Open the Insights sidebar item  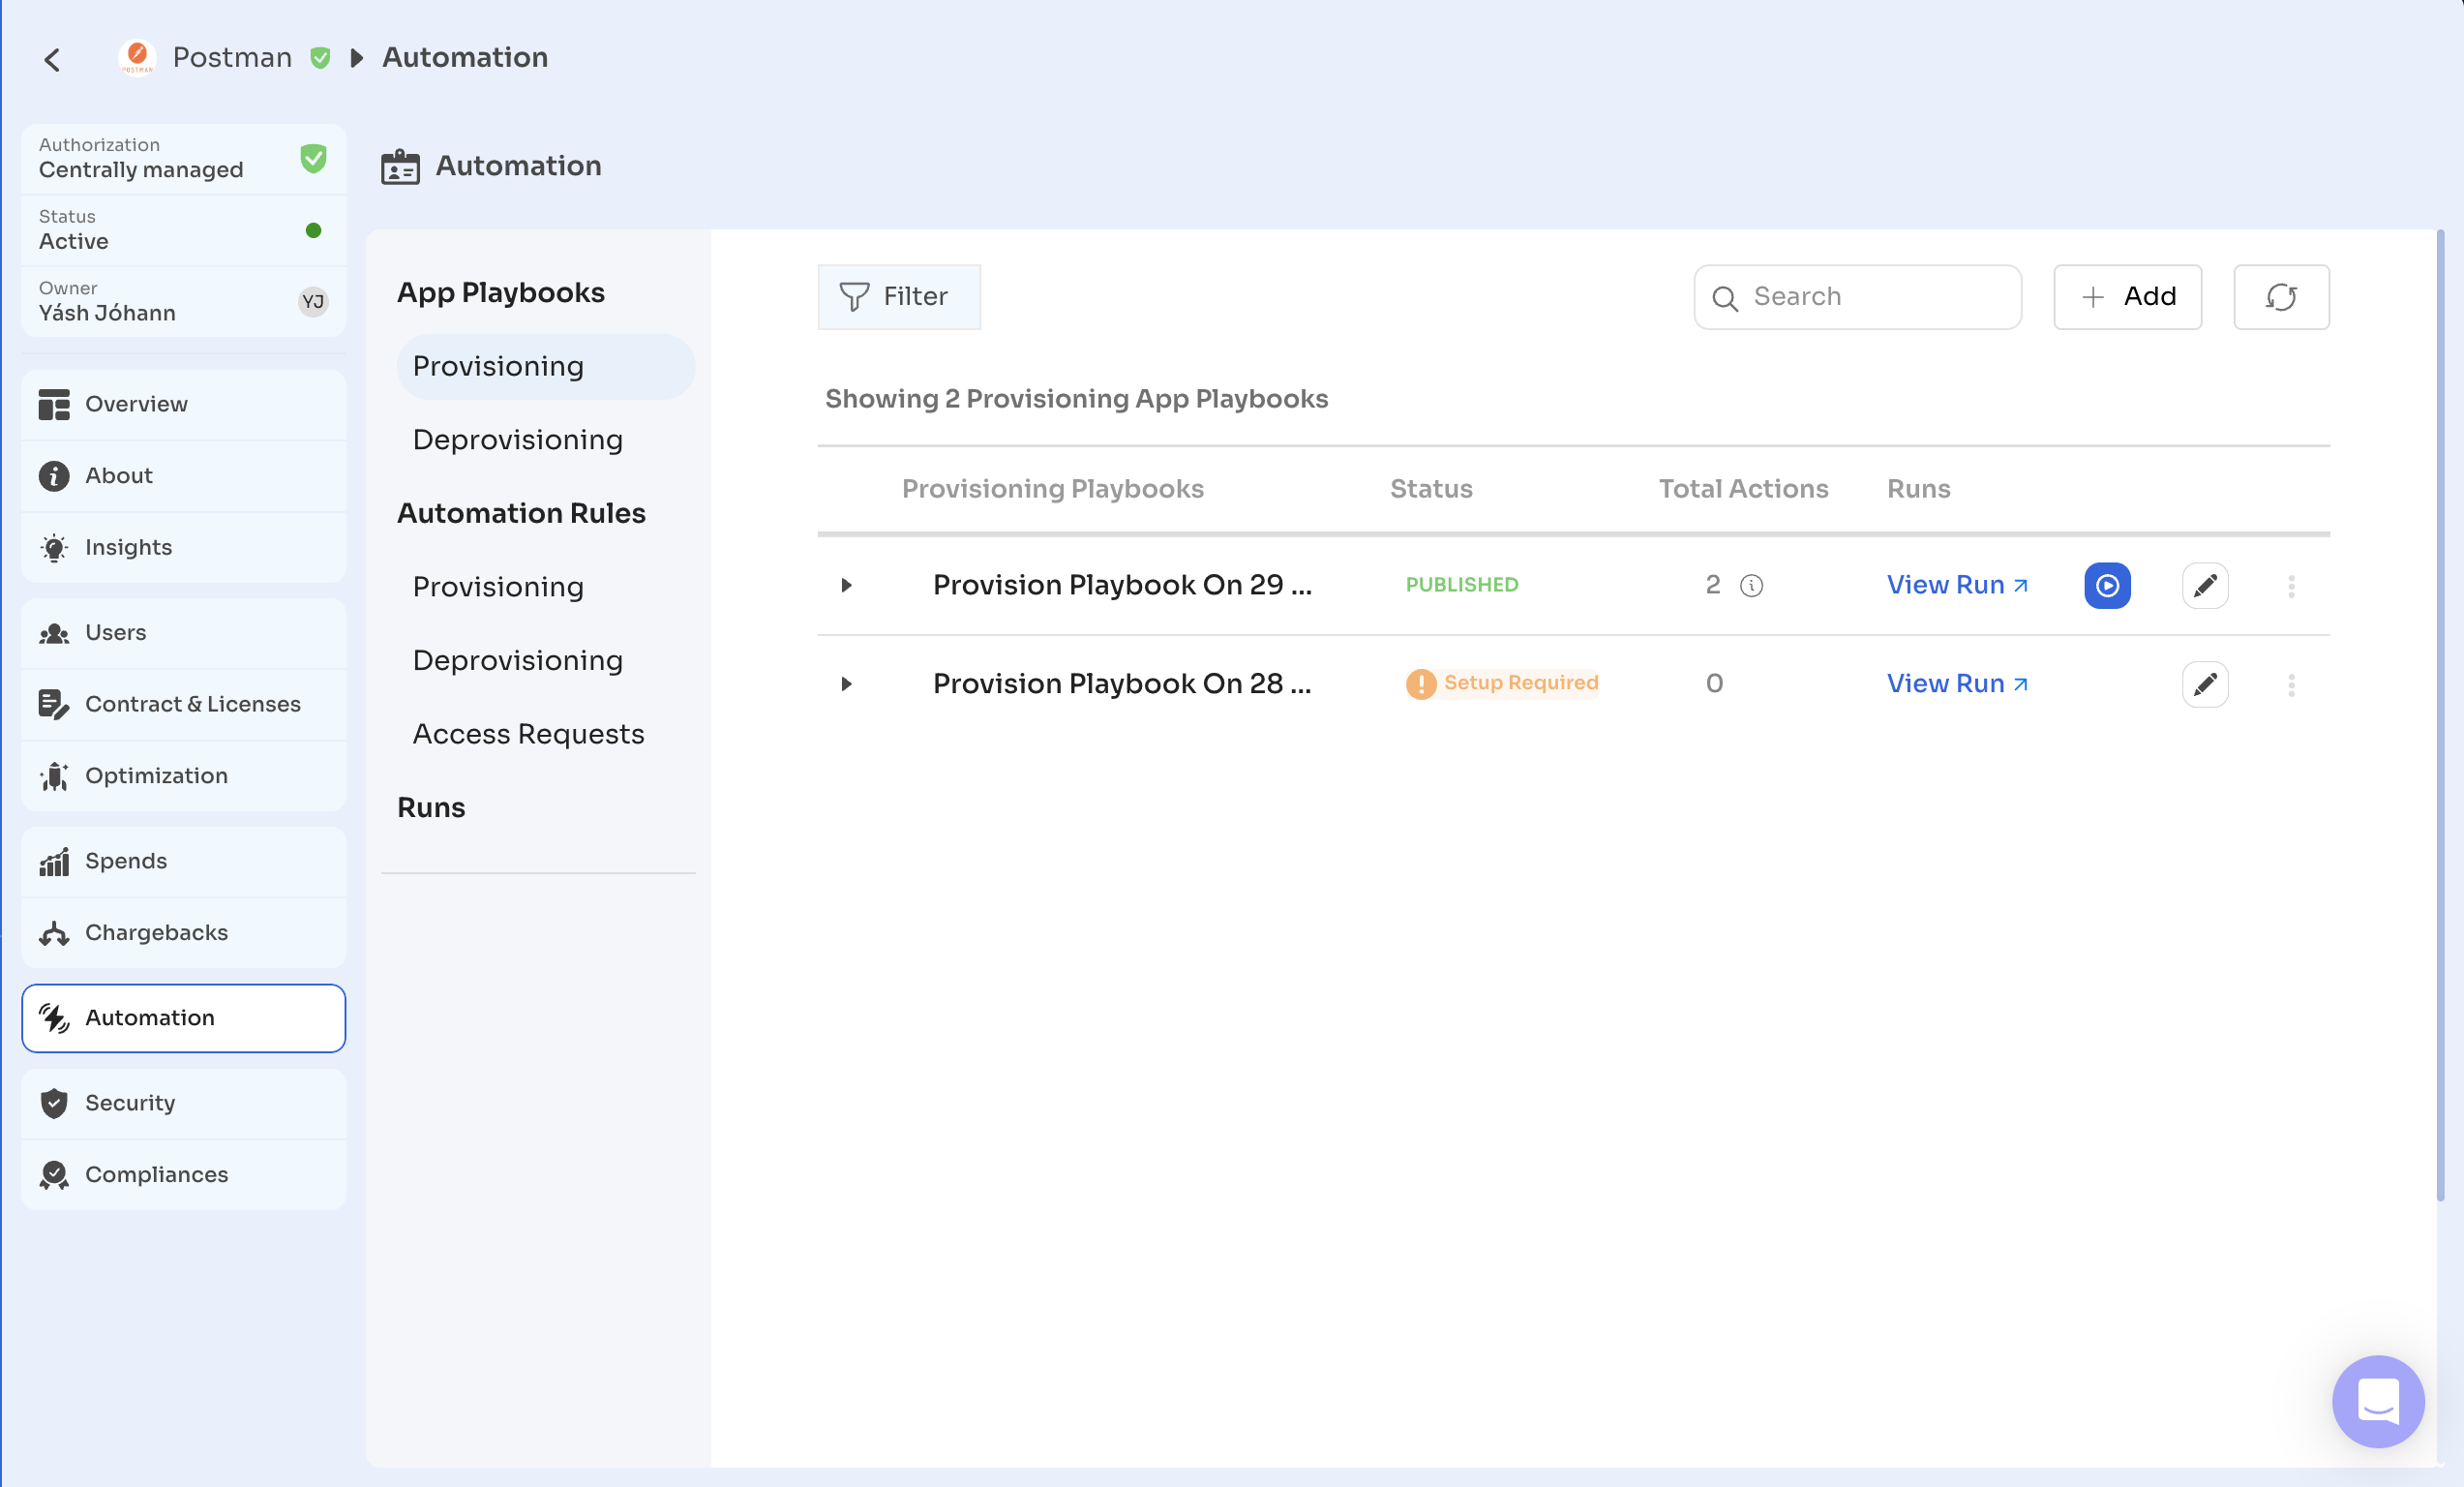click(x=184, y=547)
